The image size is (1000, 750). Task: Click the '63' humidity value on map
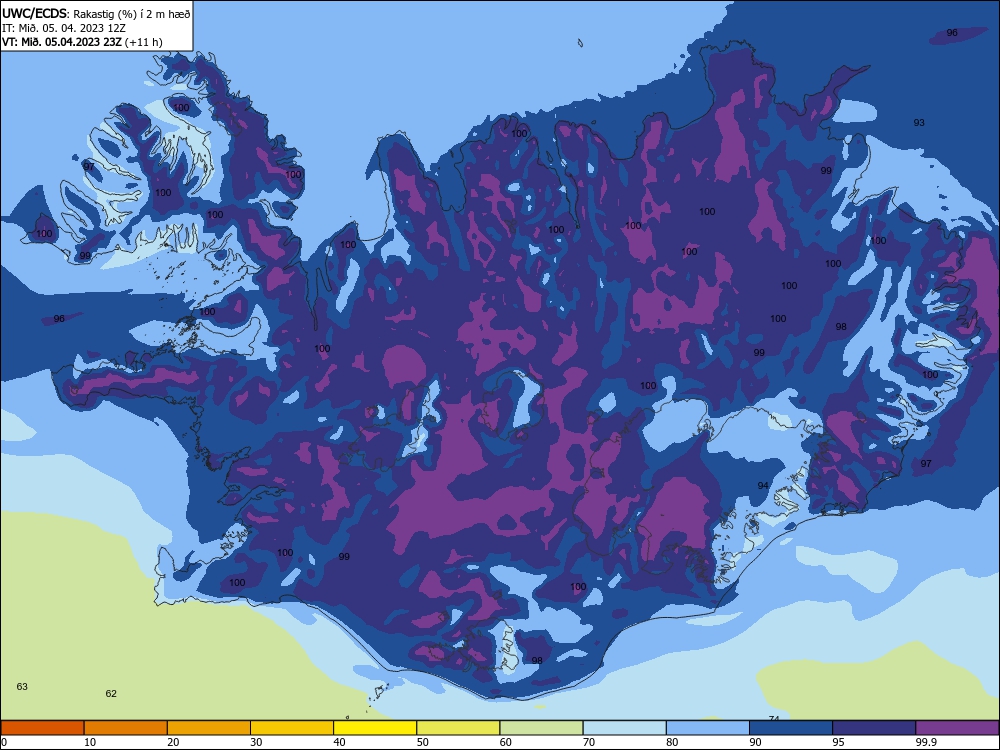coord(22,687)
